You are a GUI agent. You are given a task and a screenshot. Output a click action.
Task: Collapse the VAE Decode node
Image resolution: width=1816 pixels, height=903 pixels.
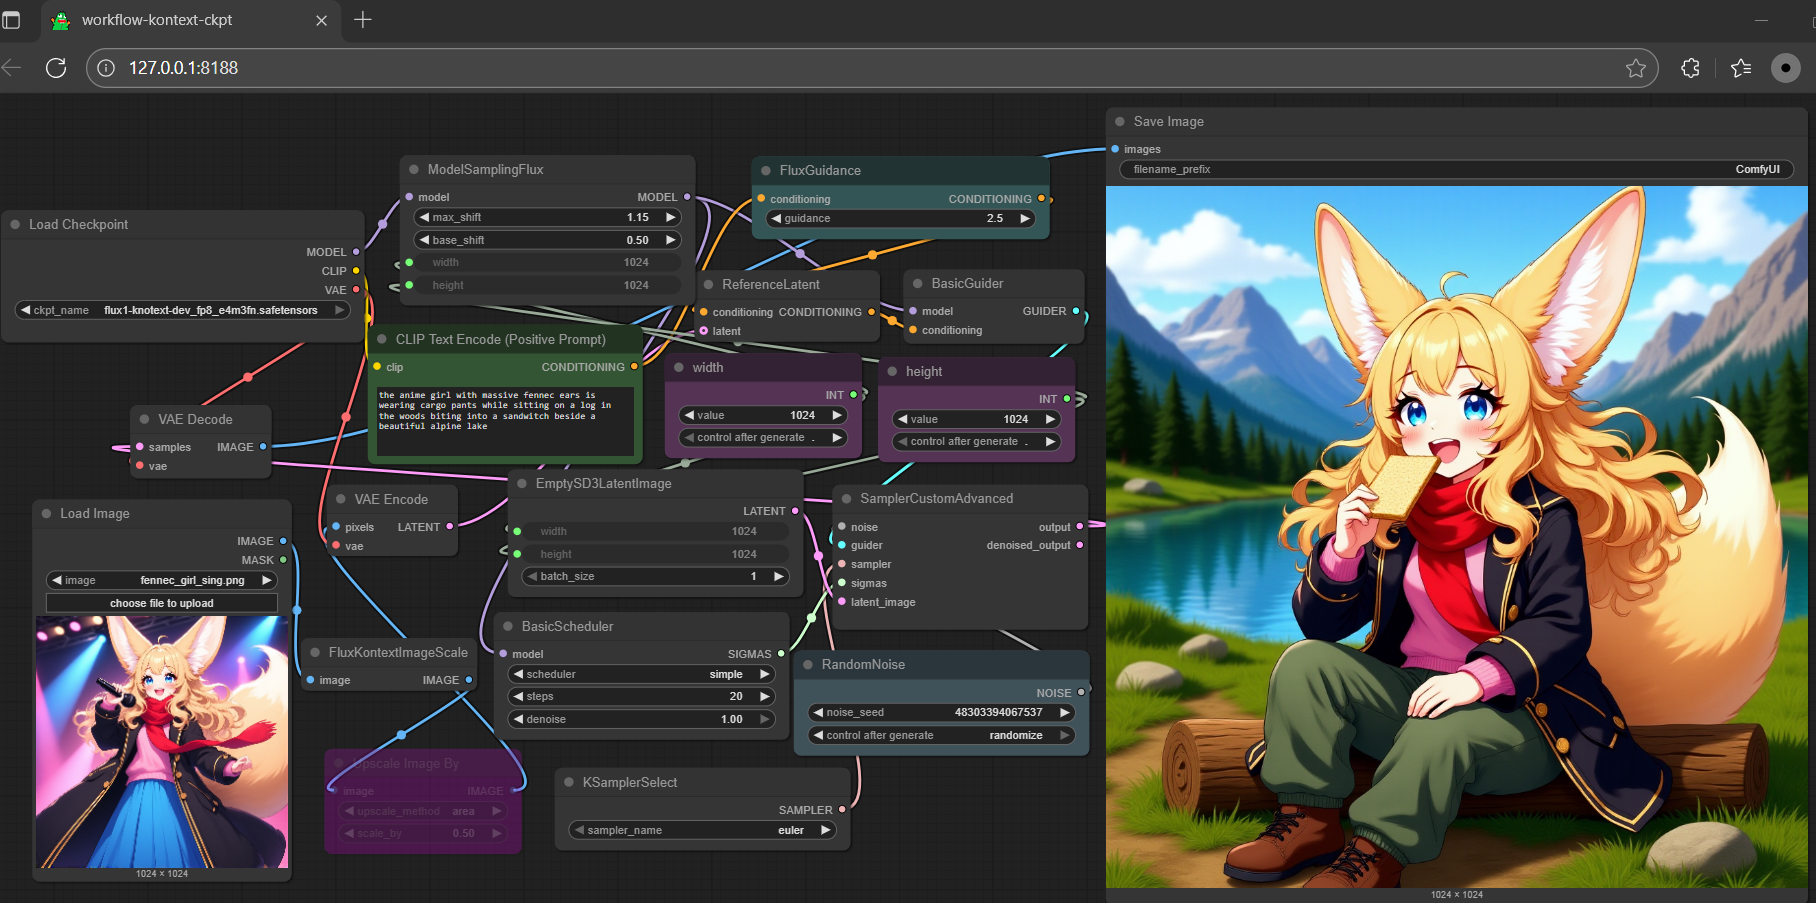click(x=145, y=419)
